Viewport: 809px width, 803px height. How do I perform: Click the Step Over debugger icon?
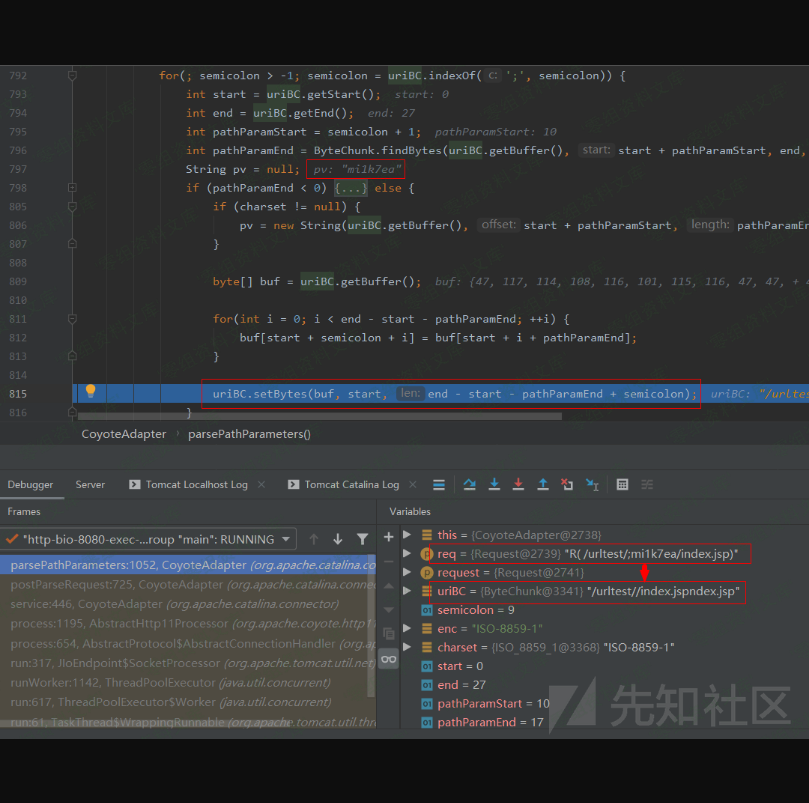click(x=470, y=485)
